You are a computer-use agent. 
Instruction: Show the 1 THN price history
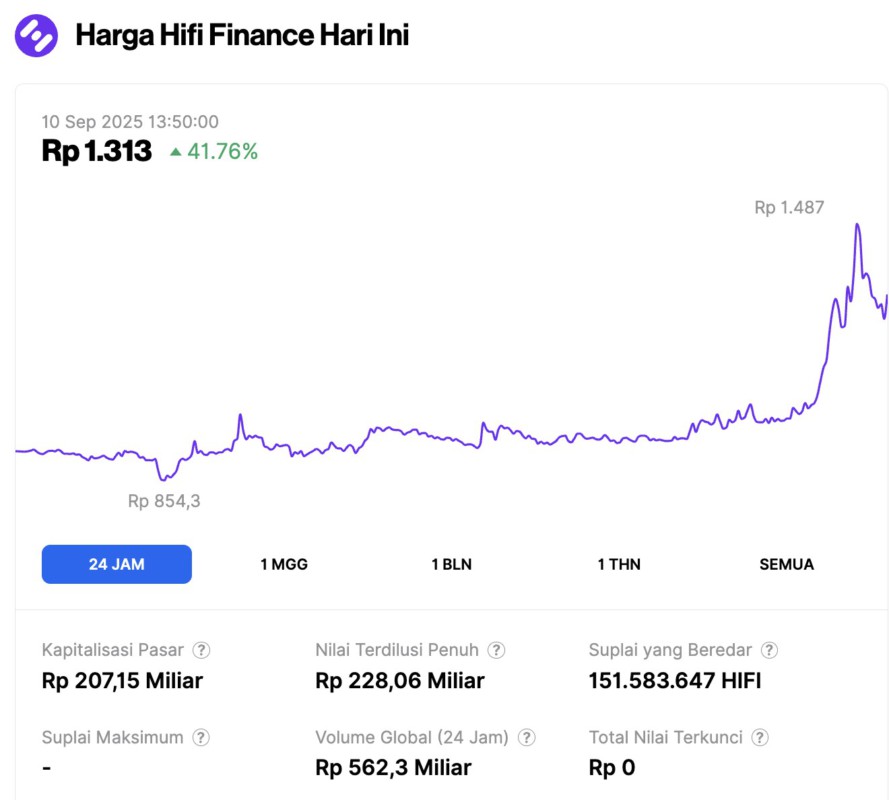[x=619, y=564]
